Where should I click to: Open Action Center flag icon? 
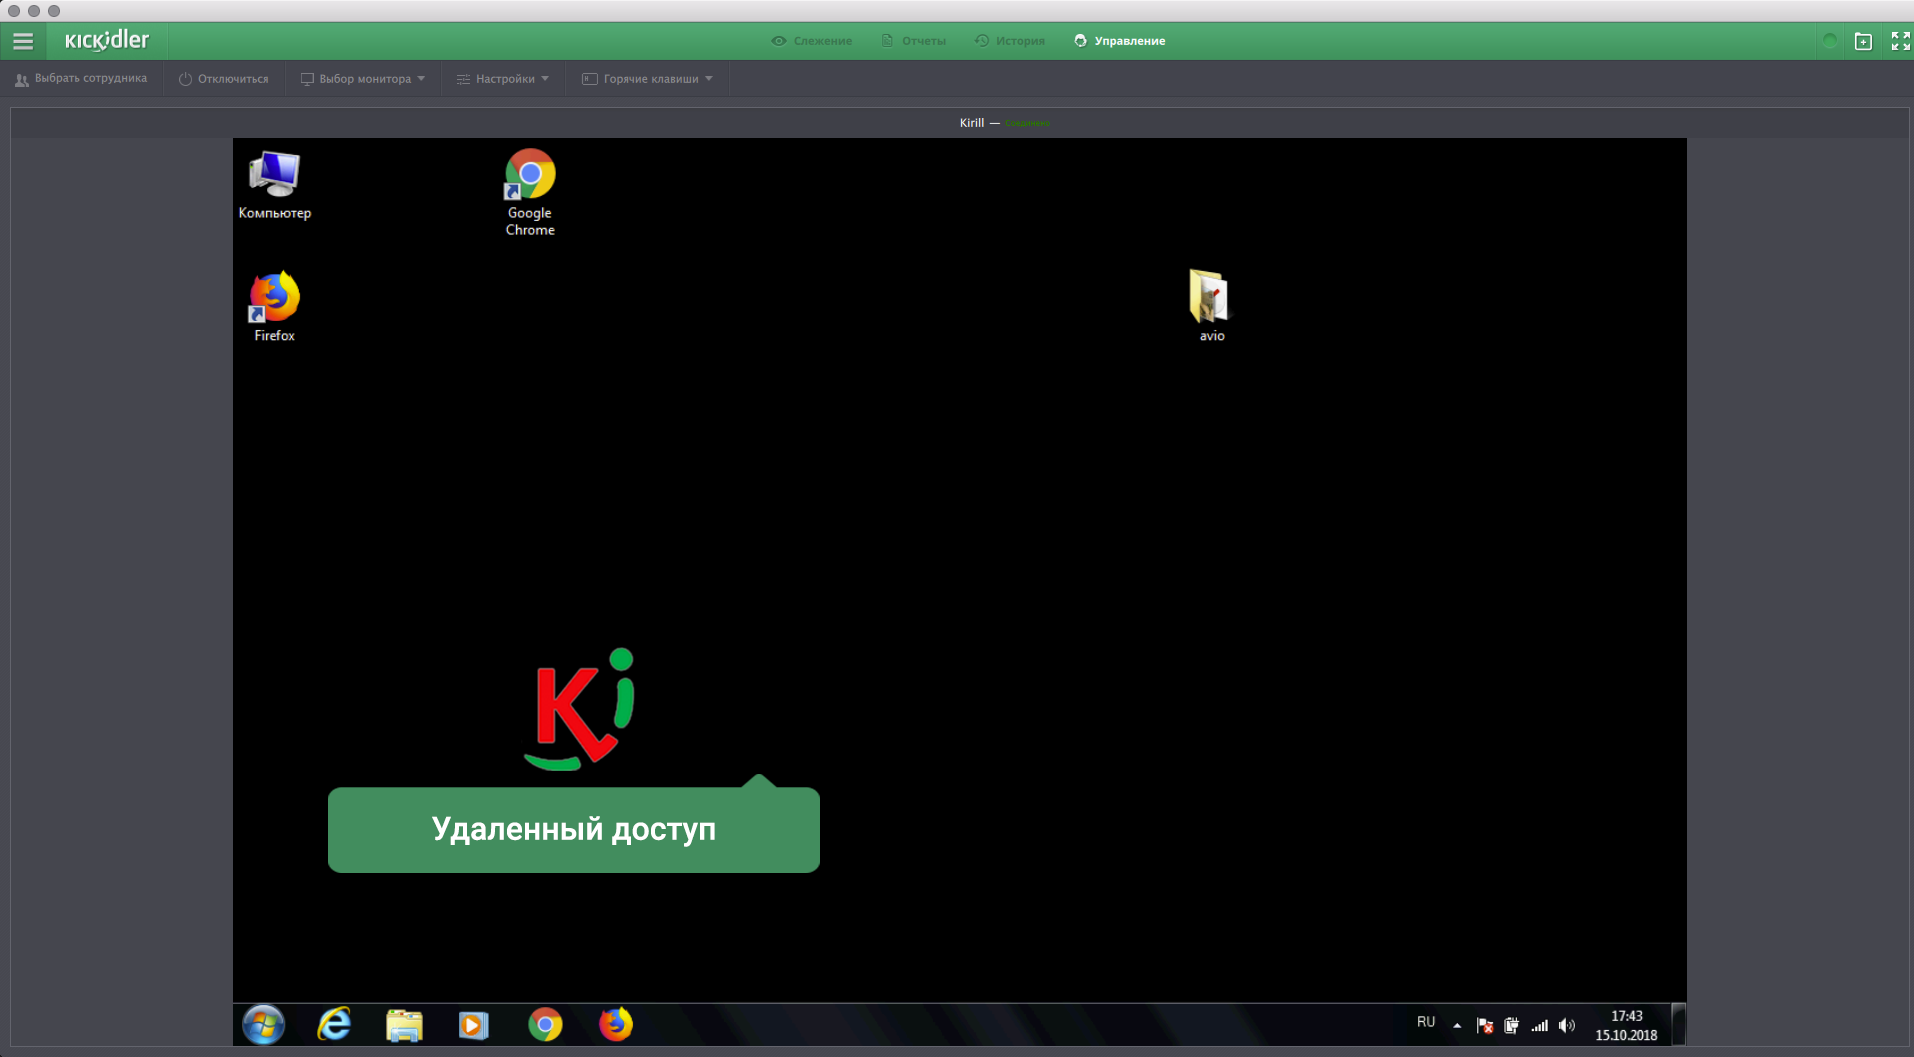click(1485, 1025)
